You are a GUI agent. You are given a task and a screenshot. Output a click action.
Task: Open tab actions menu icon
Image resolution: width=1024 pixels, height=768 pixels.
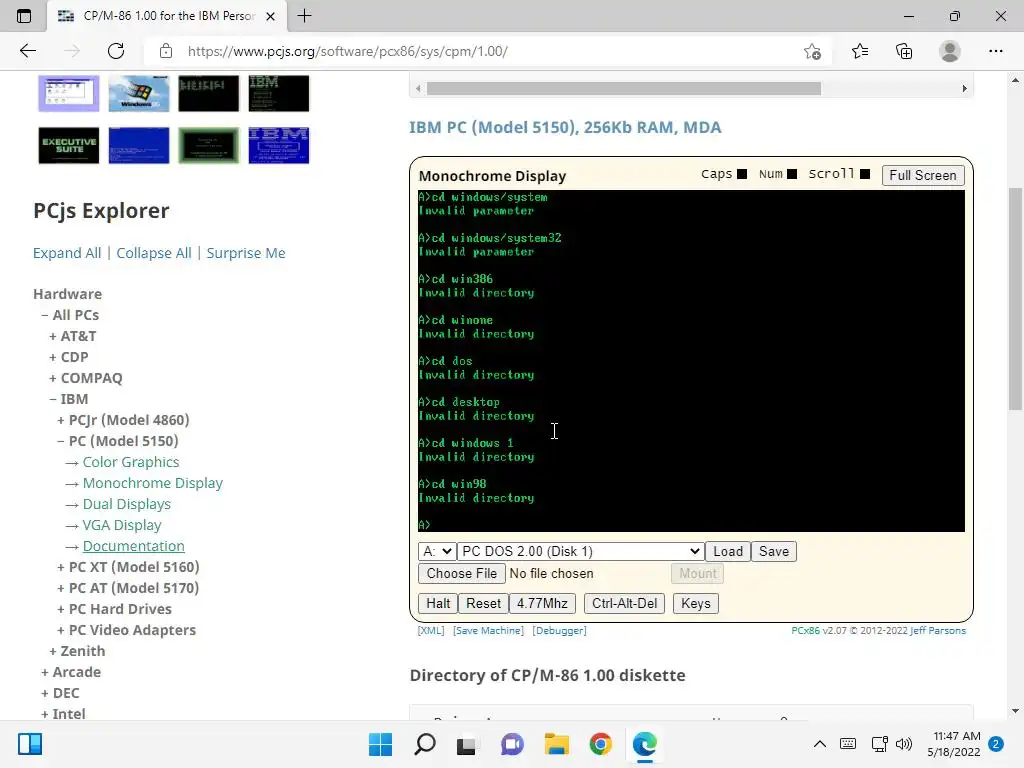[24, 16]
